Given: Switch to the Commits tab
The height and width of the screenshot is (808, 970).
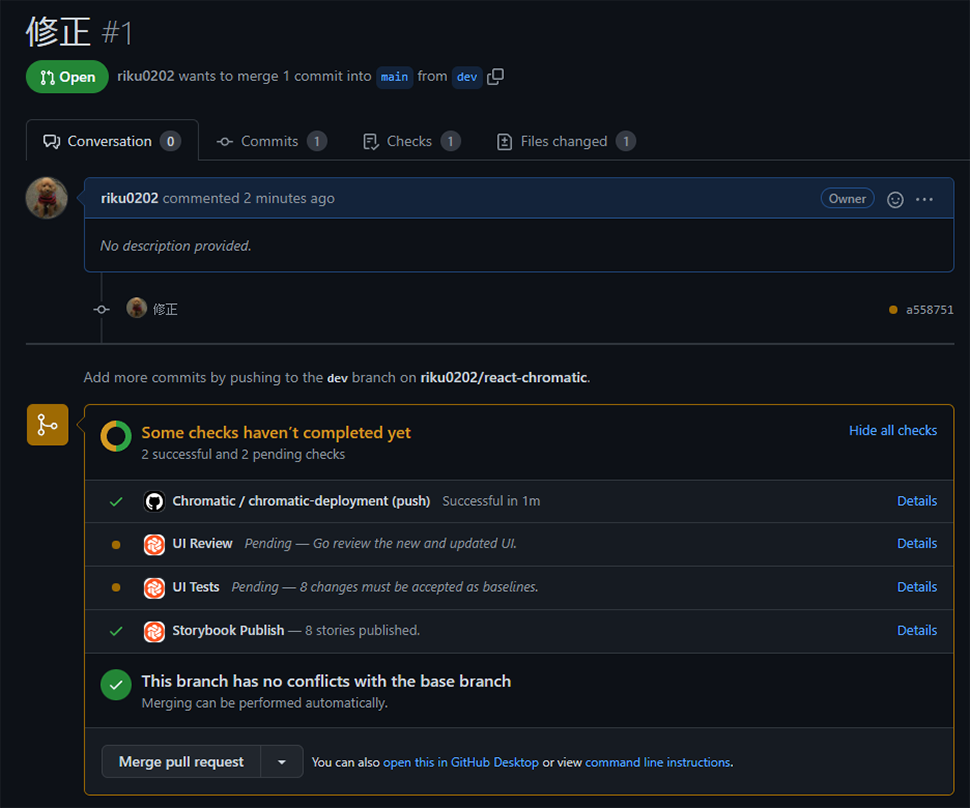Looking at the screenshot, I should (x=271, y=142).
